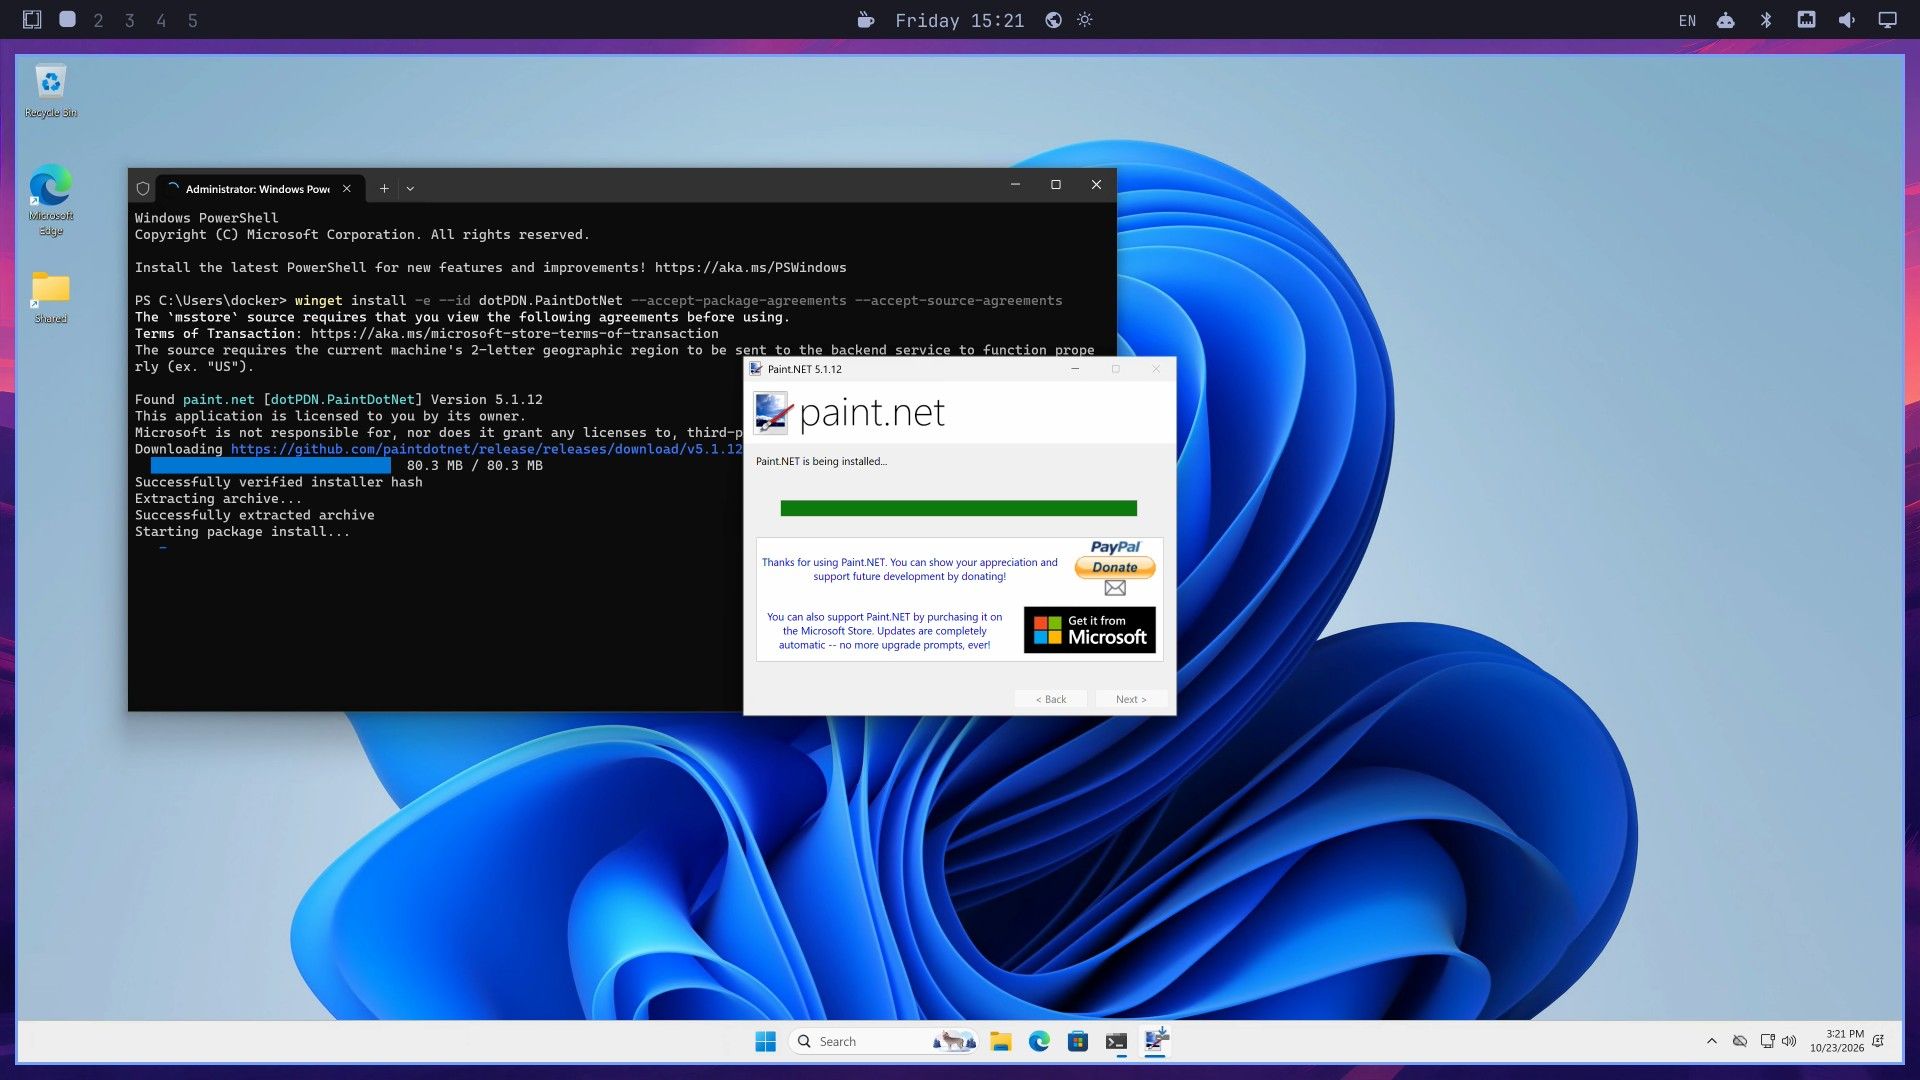
Task: Open the Recycle Bin desktop icon
Action: [50, 91]
